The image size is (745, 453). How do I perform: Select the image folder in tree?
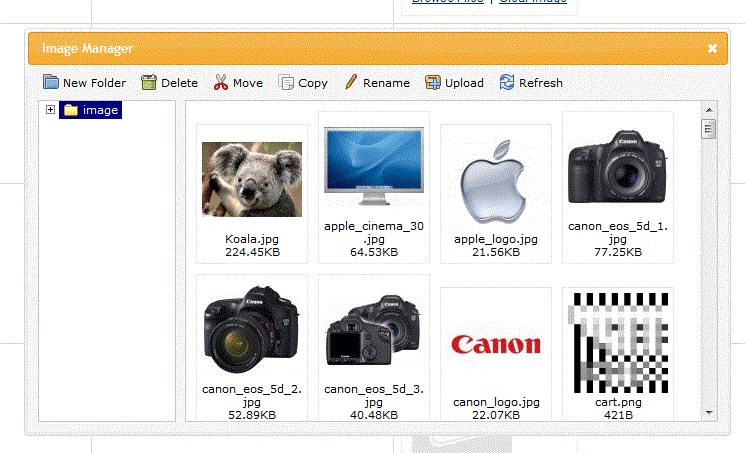click(x=91, y=110)
